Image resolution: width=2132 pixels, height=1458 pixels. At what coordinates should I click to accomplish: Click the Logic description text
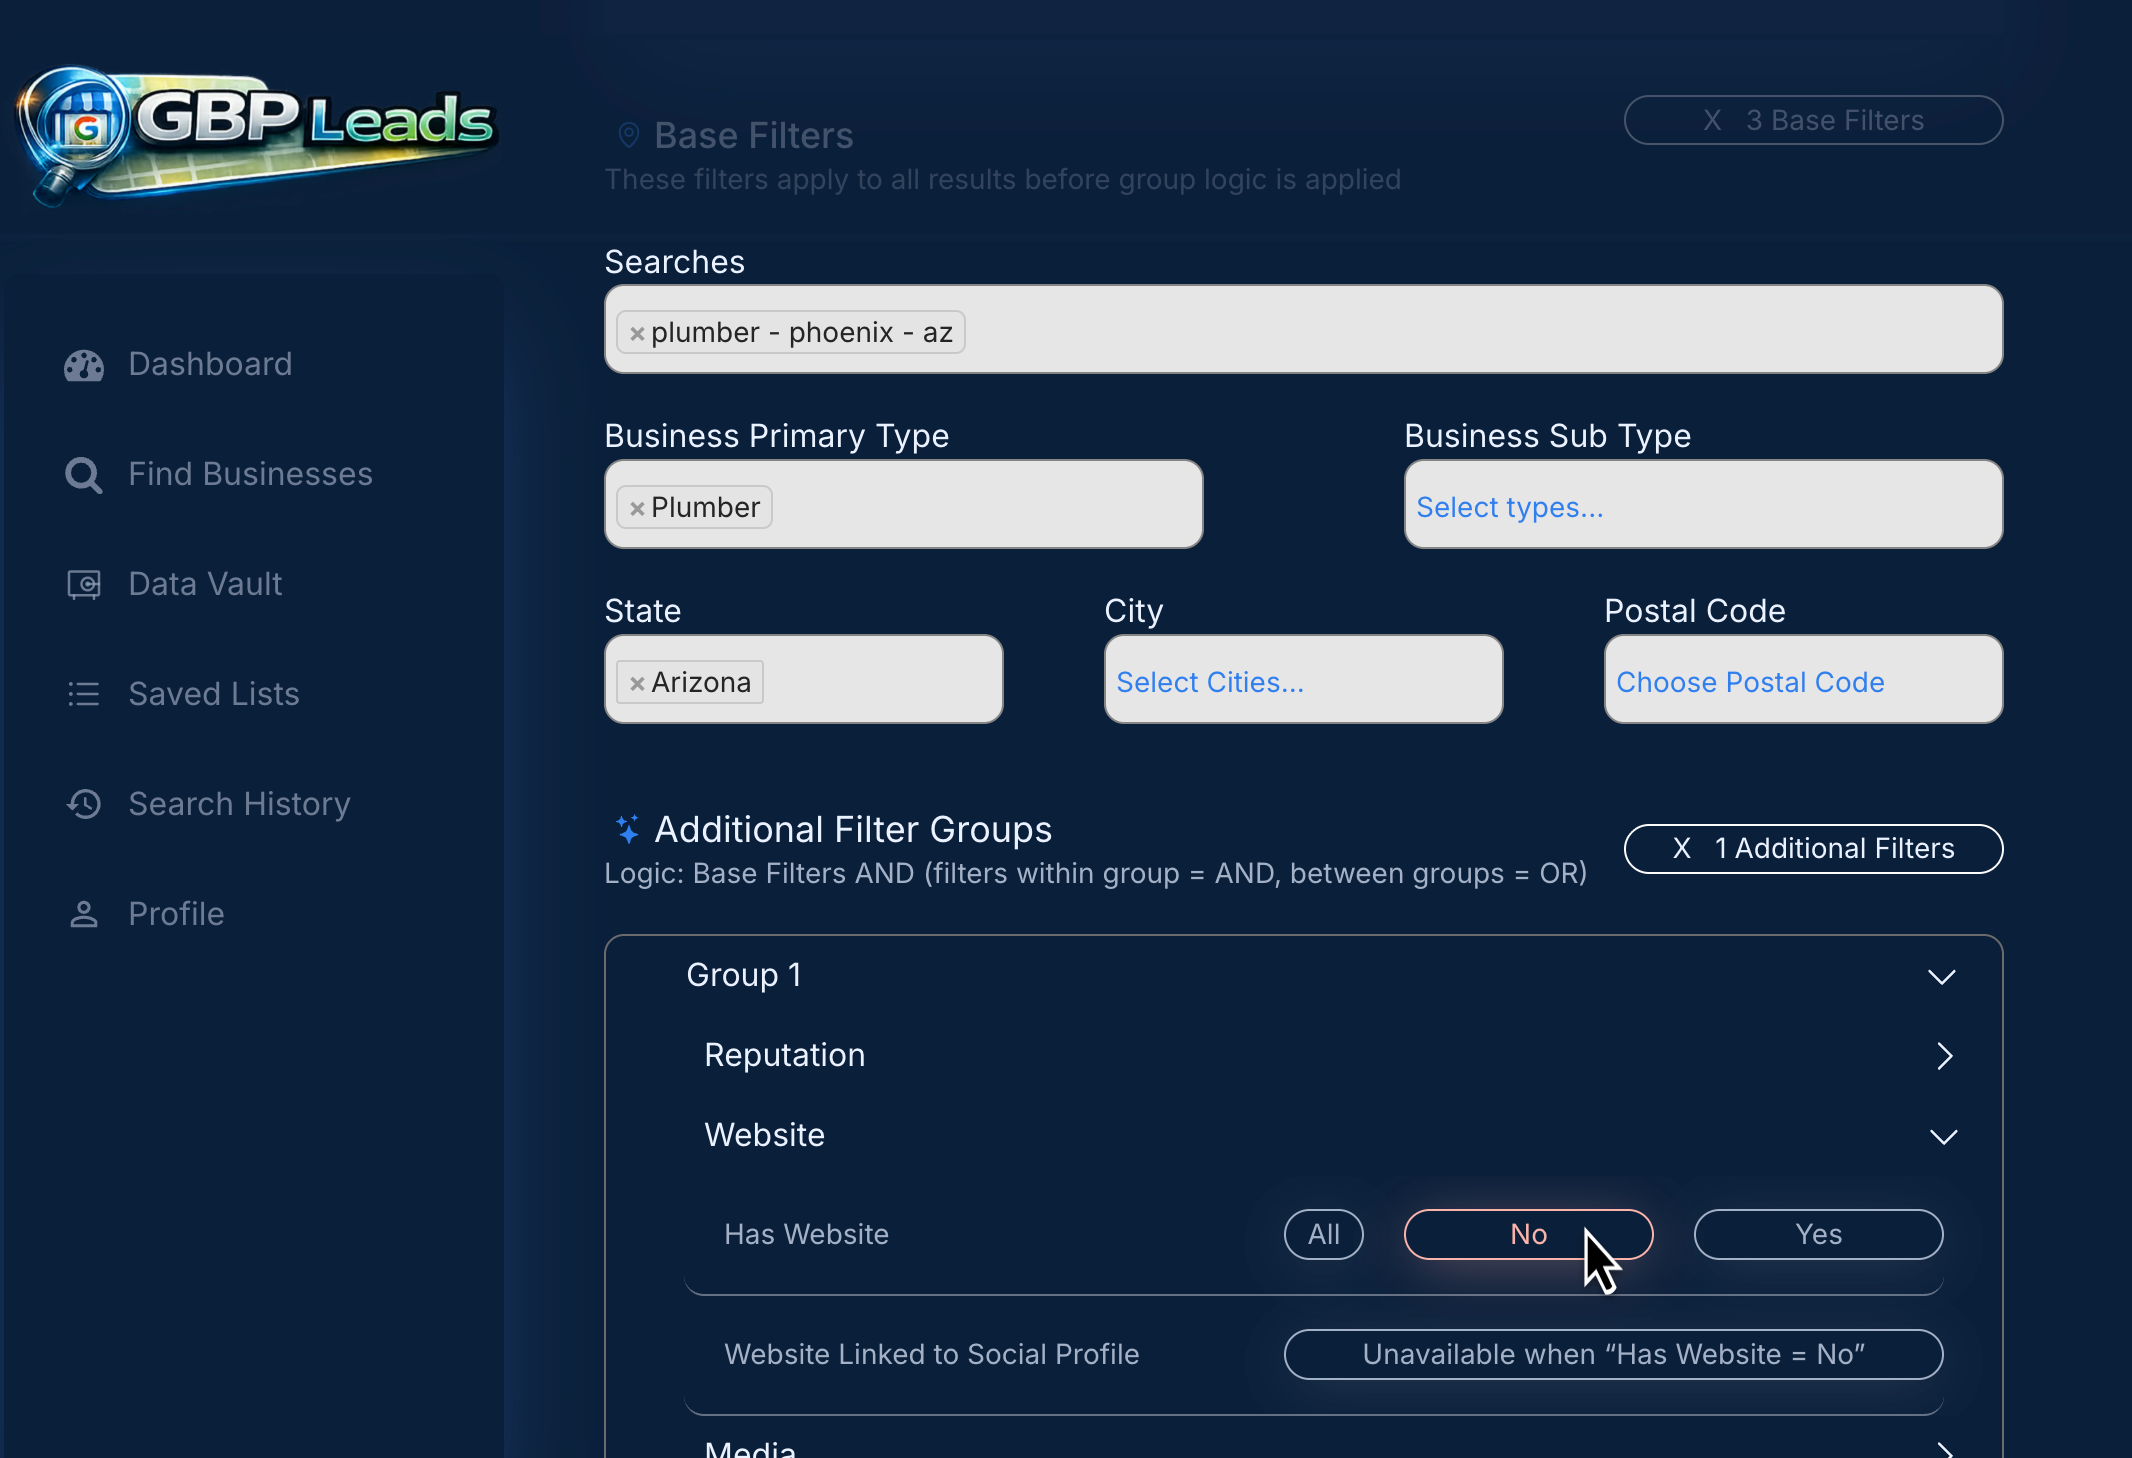1095,874
